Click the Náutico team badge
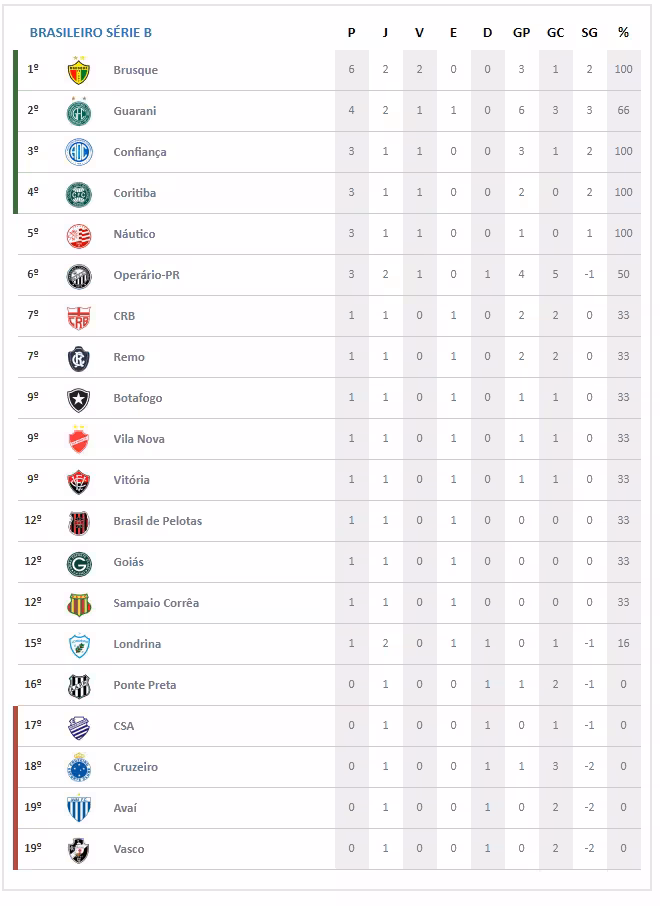Image resolution: width=660 pixels, height=906 pixels. [x=79, y=235]
